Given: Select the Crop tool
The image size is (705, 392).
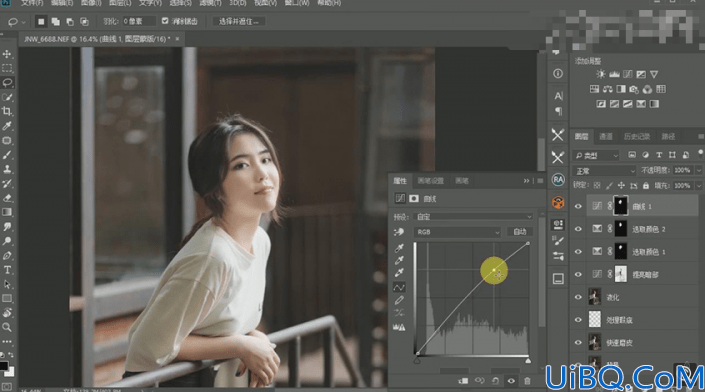Looking at the screenshot, I should click(7, 111).
